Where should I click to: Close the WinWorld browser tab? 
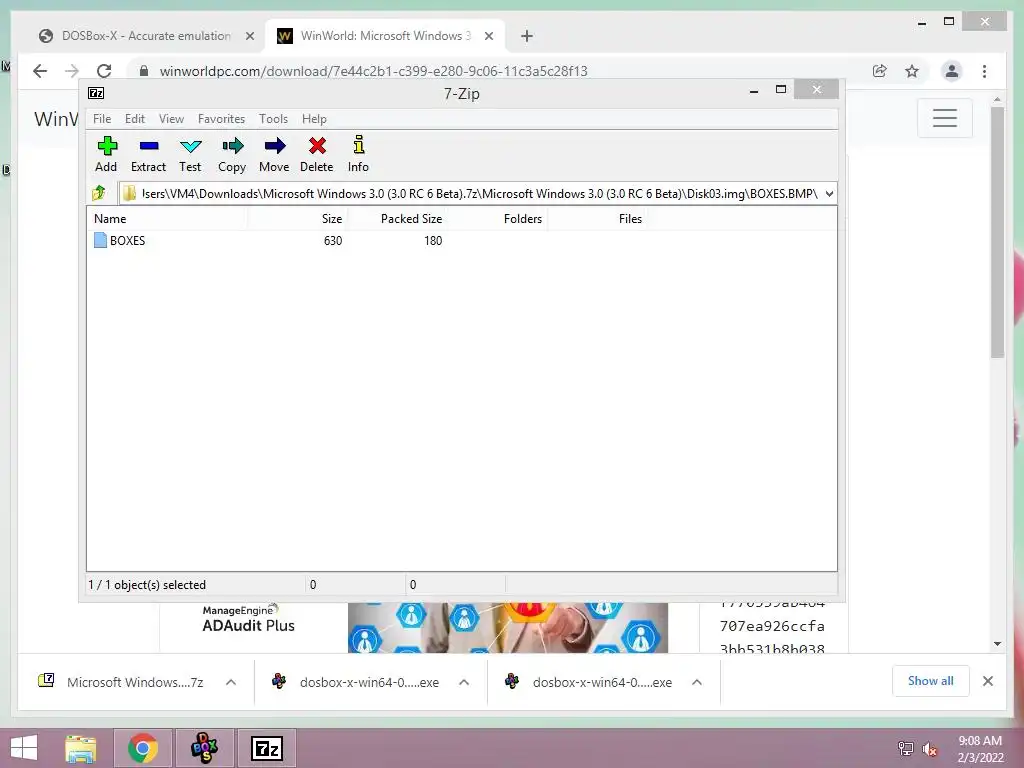point(488,37)
